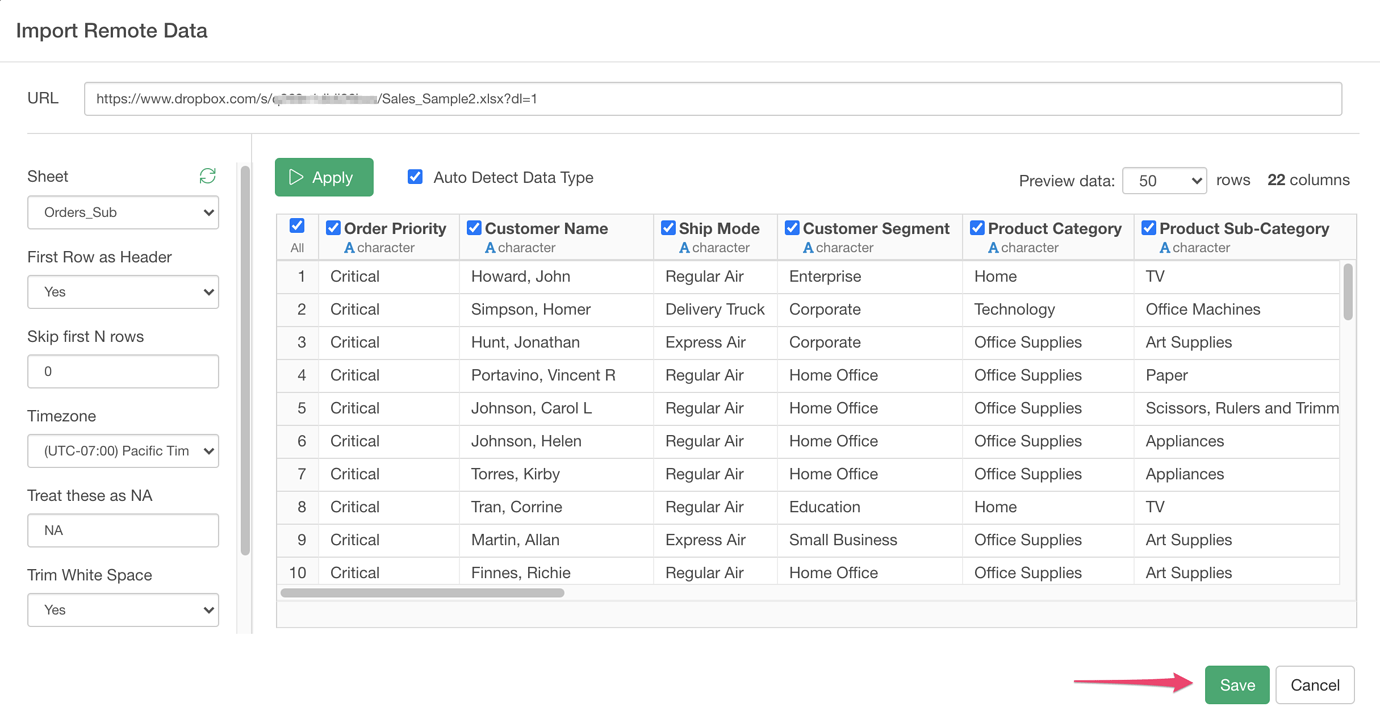Click the cell 'Portavino, Vincent R'

point(556,375)
